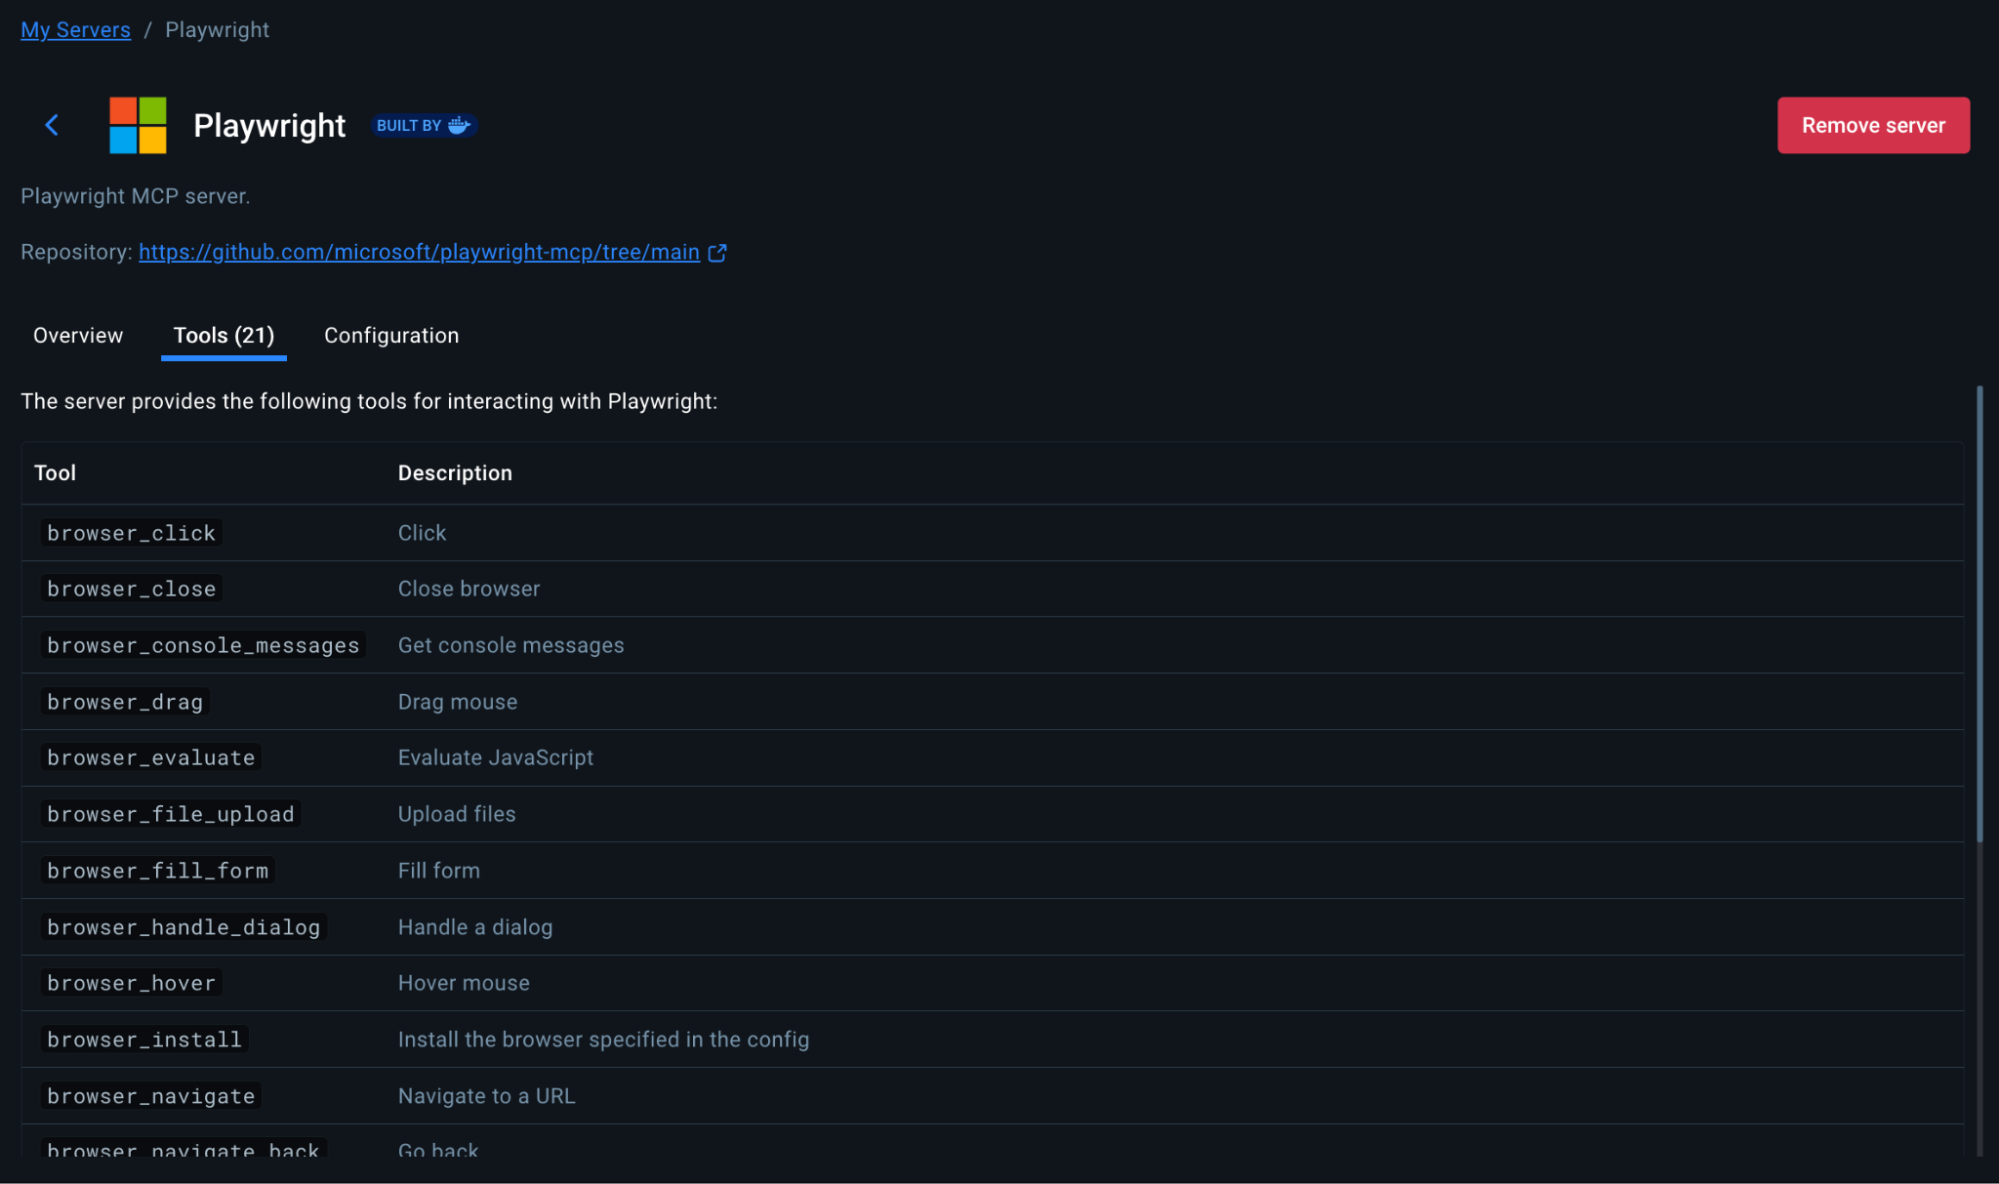
Task: Click the external link icon beside repository URL
Action: point(717,253)
